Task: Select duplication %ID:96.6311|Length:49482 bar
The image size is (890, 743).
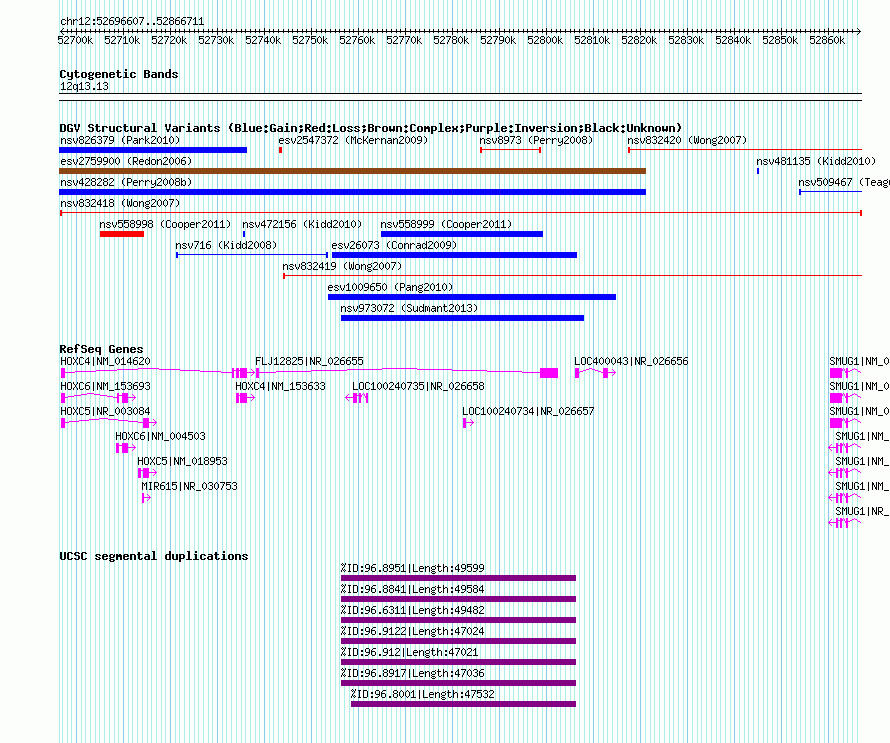Action: pyautogui.click(x=459, y=620)
